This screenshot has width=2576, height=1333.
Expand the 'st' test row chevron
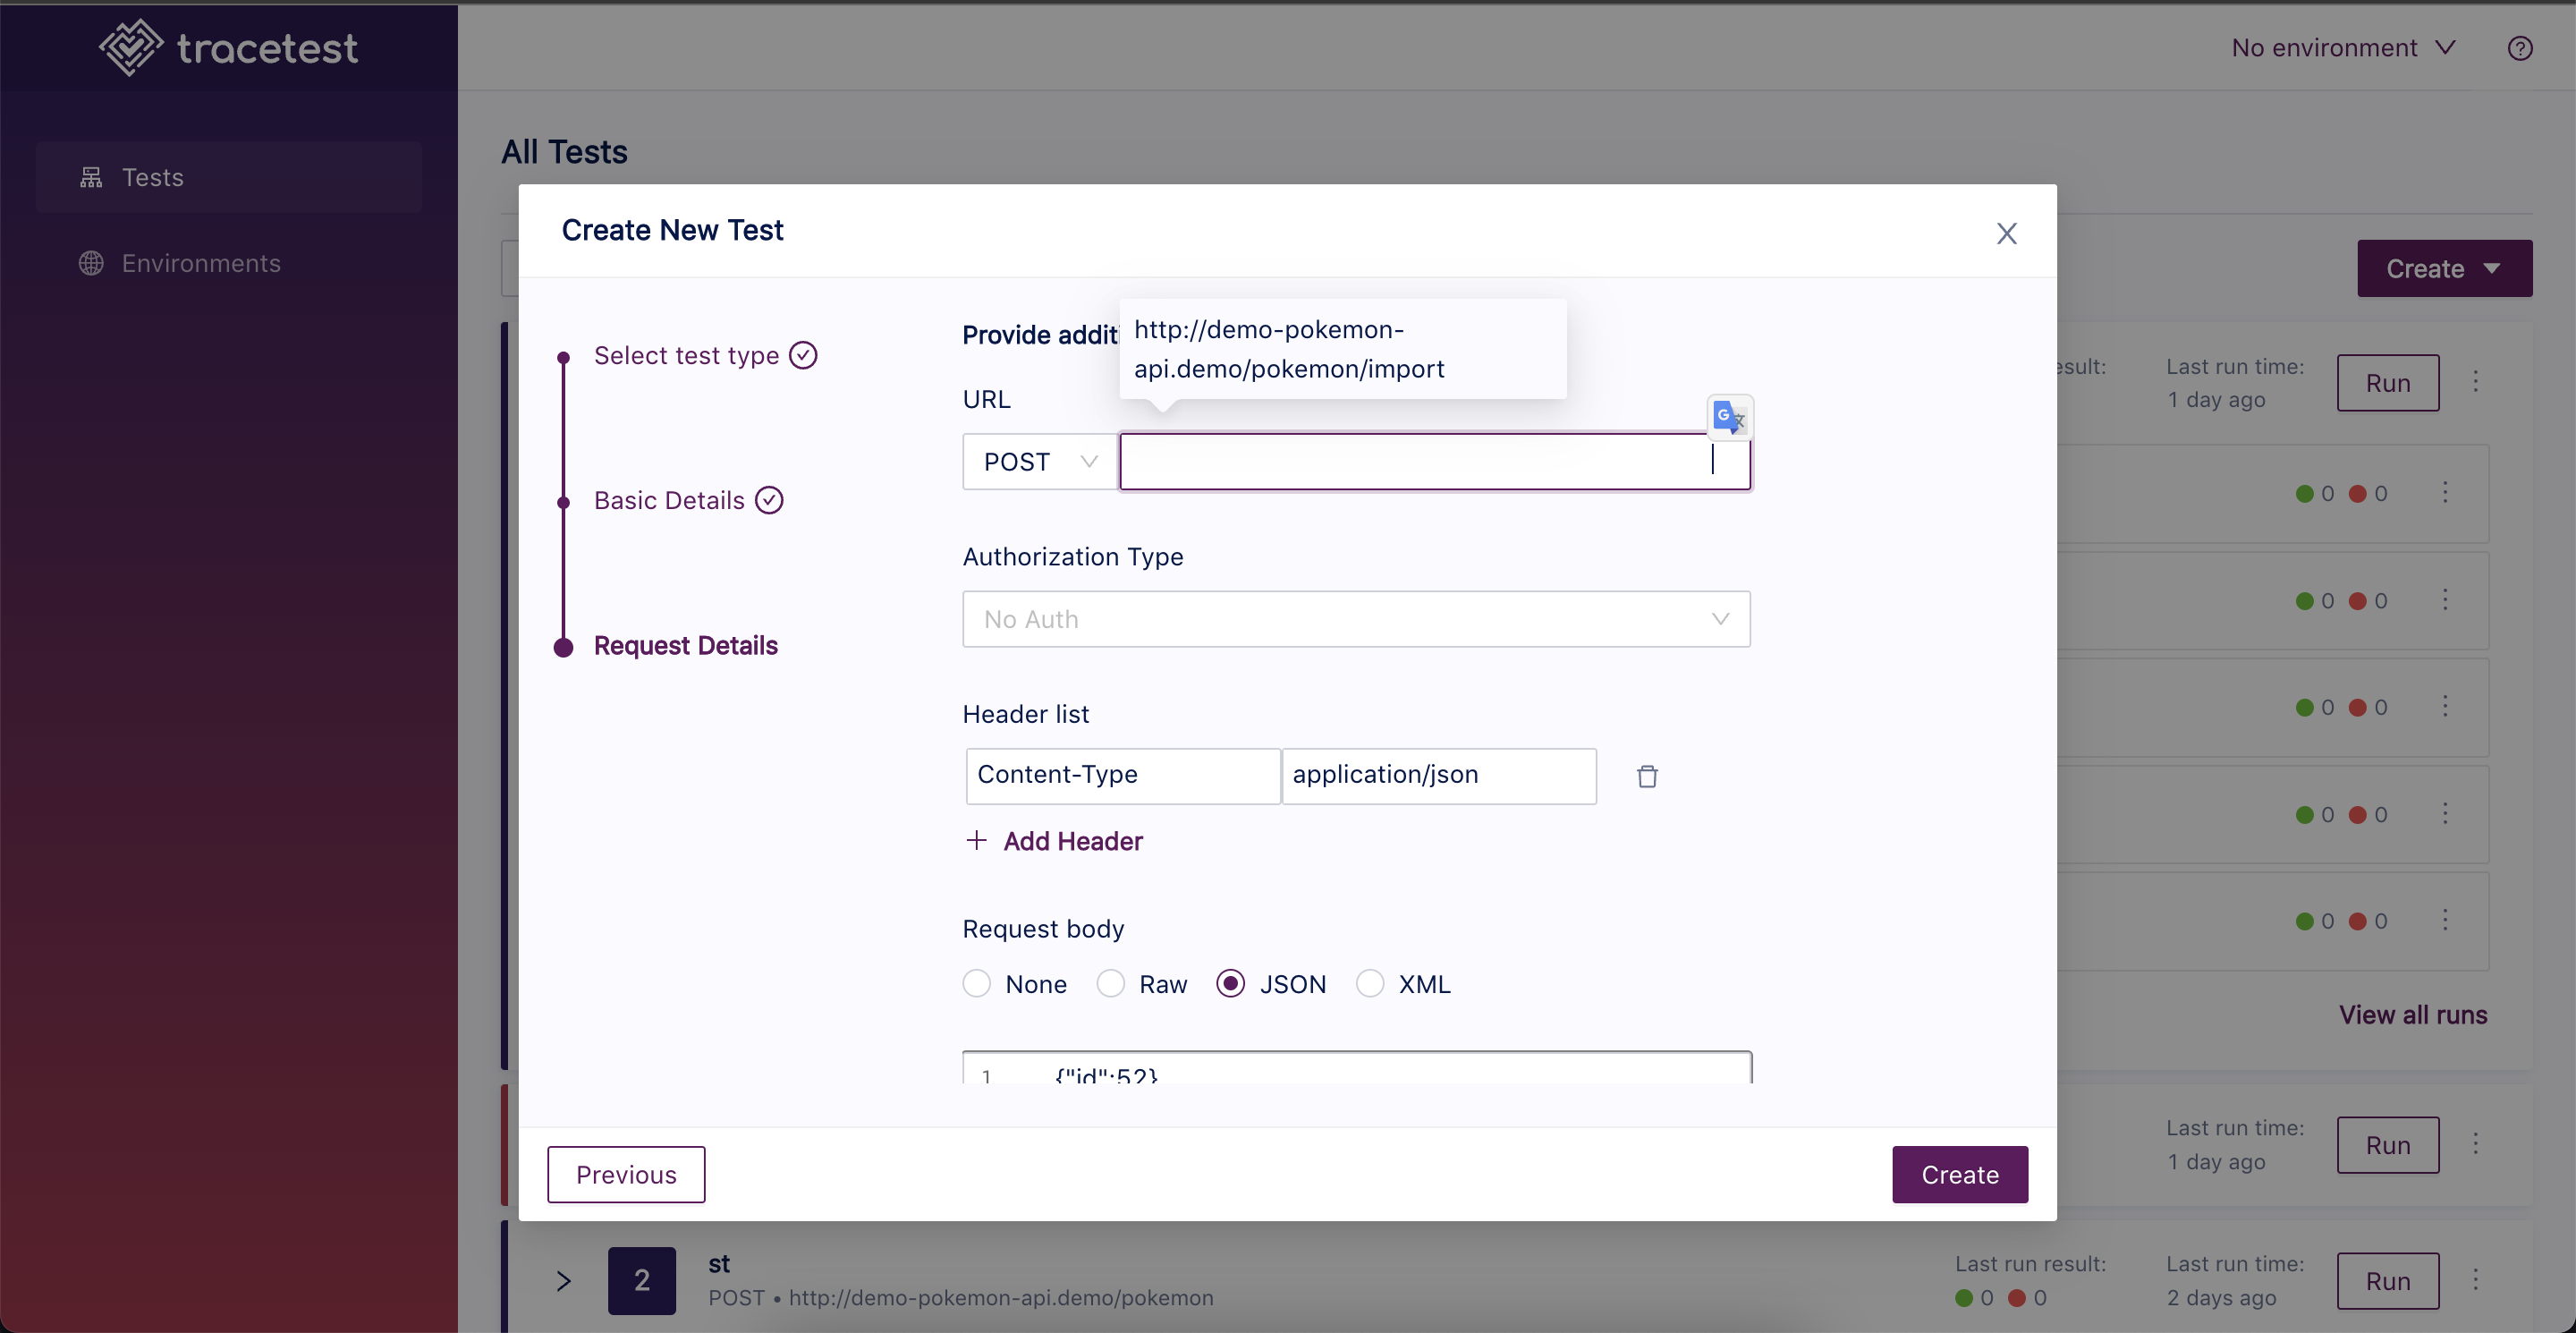coord(563,1280)
